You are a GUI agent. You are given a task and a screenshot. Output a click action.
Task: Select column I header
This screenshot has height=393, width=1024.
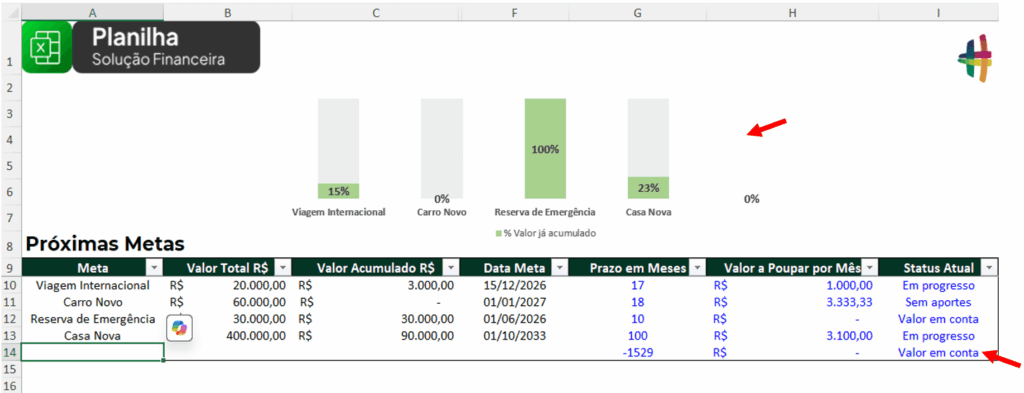(x=938, y=12)
